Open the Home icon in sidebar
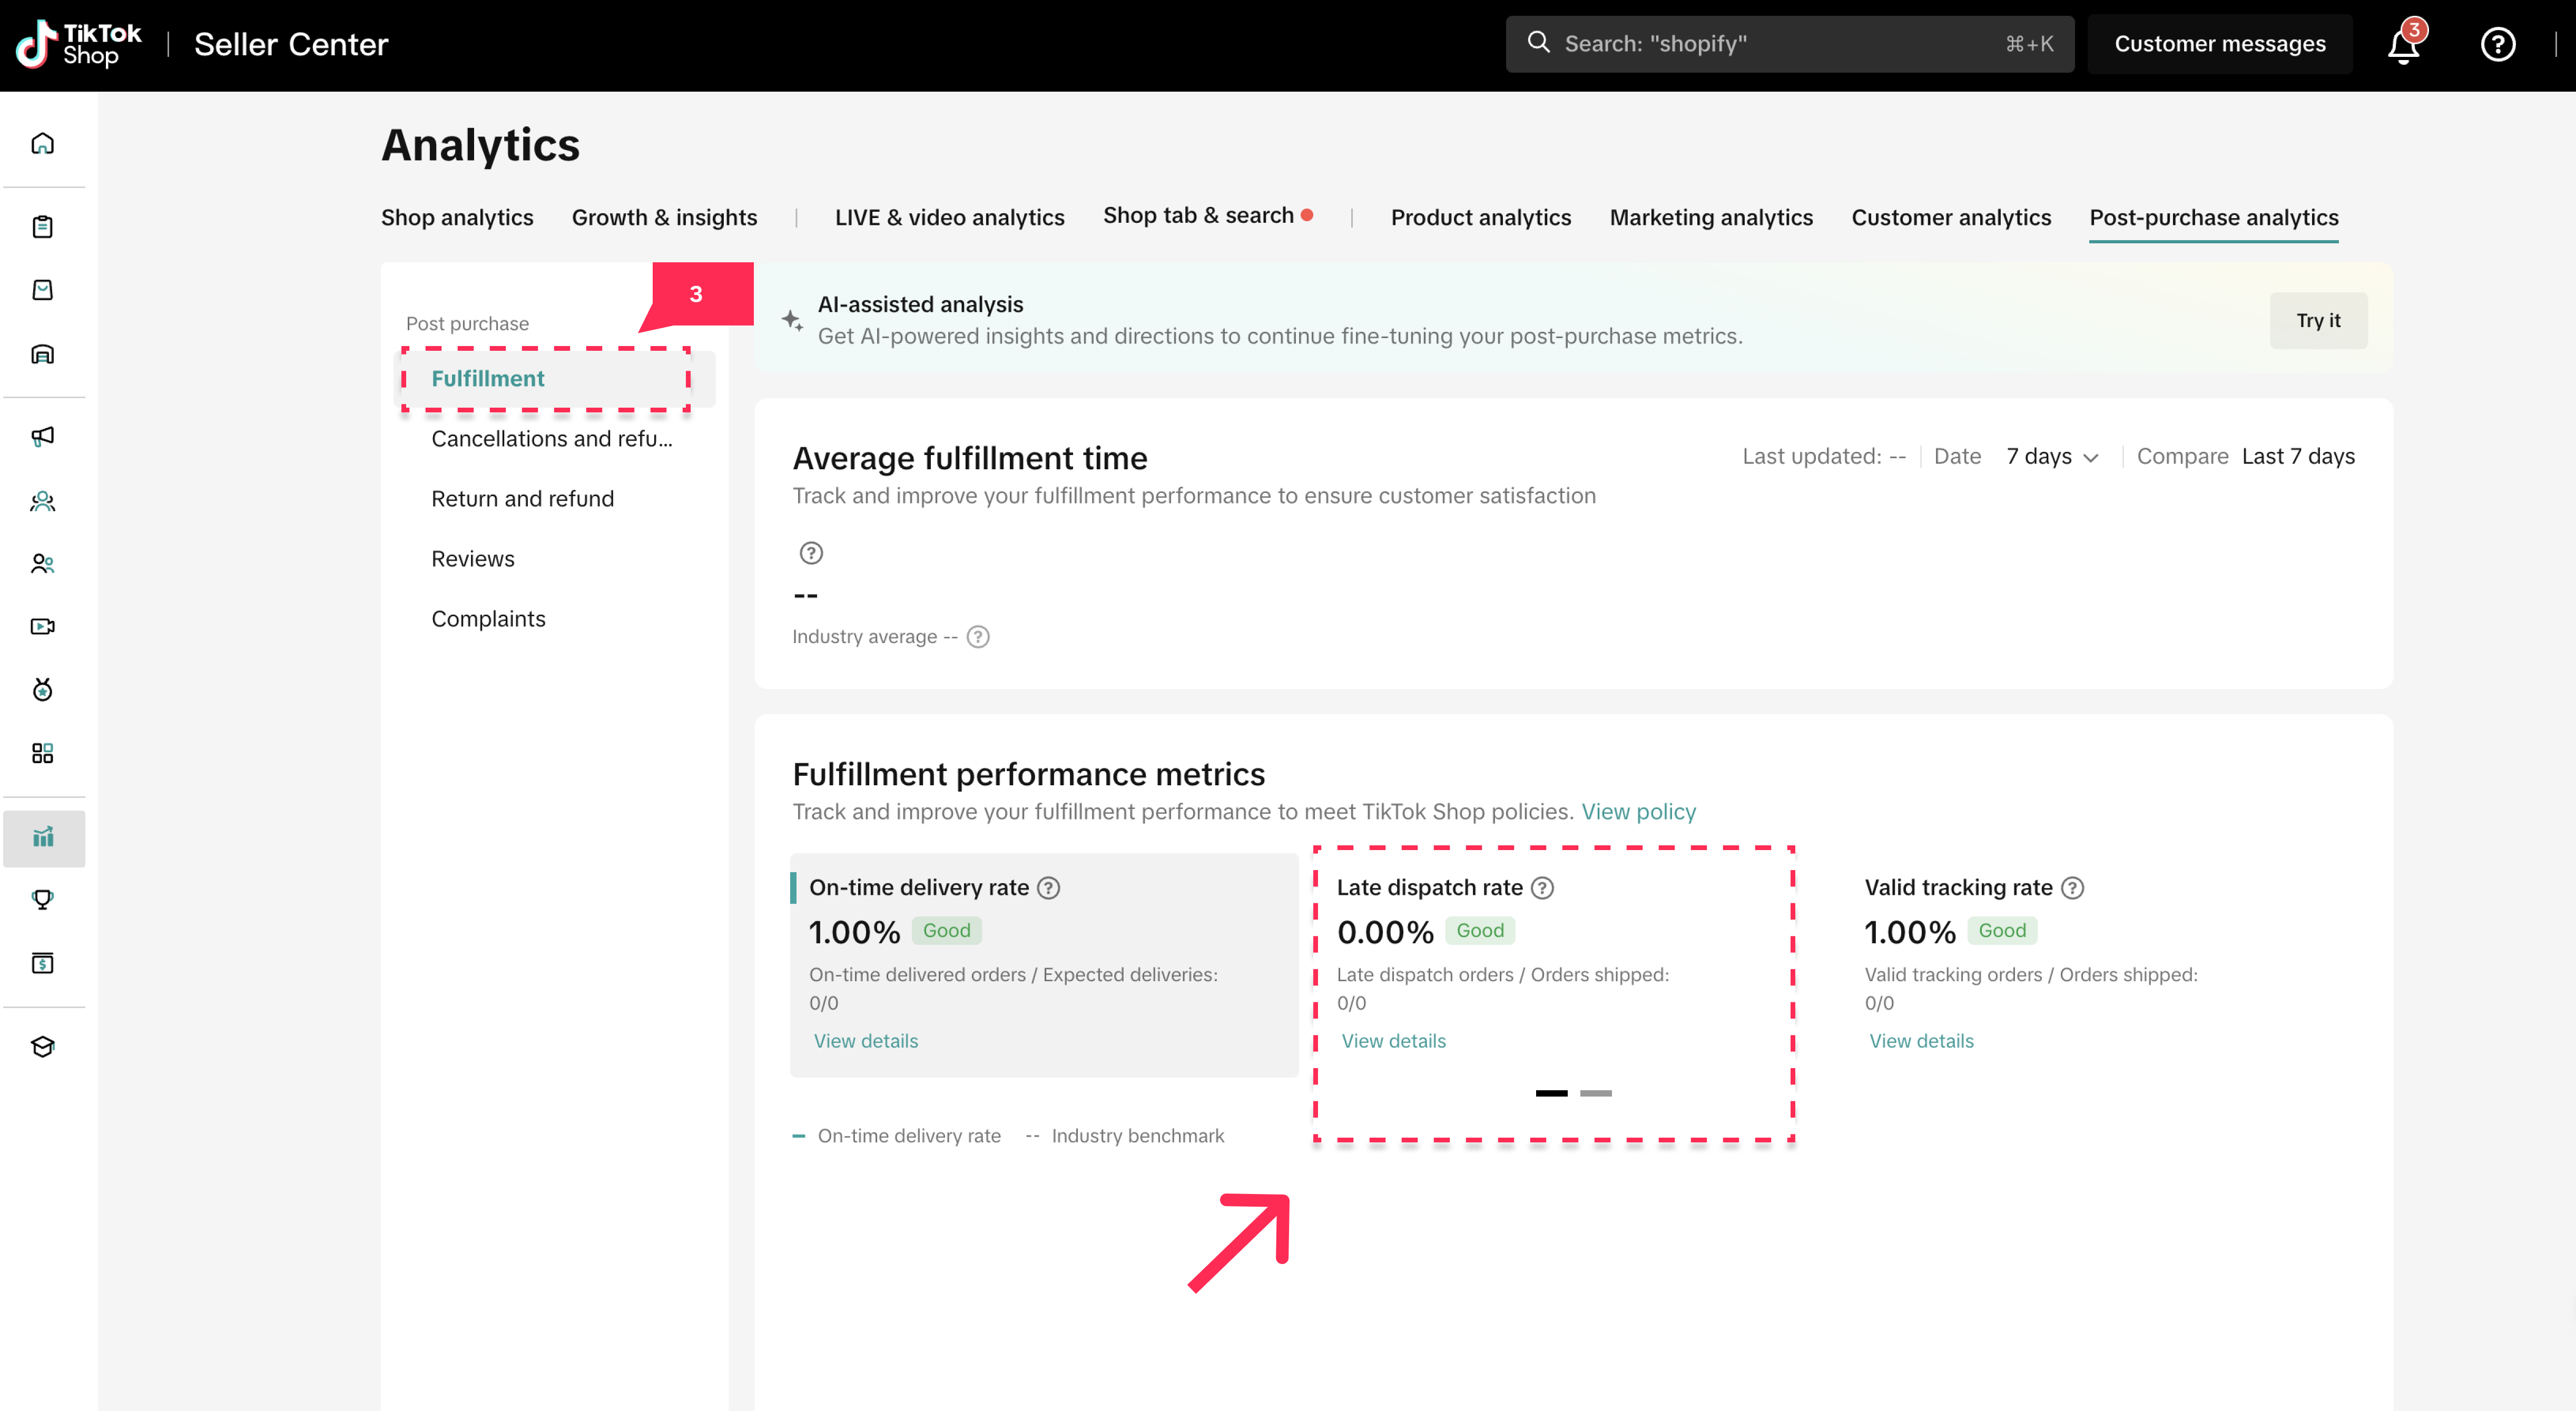The width and height of the screenshot is (2576, 1411). pyautogui.click(x=43, y=144)
